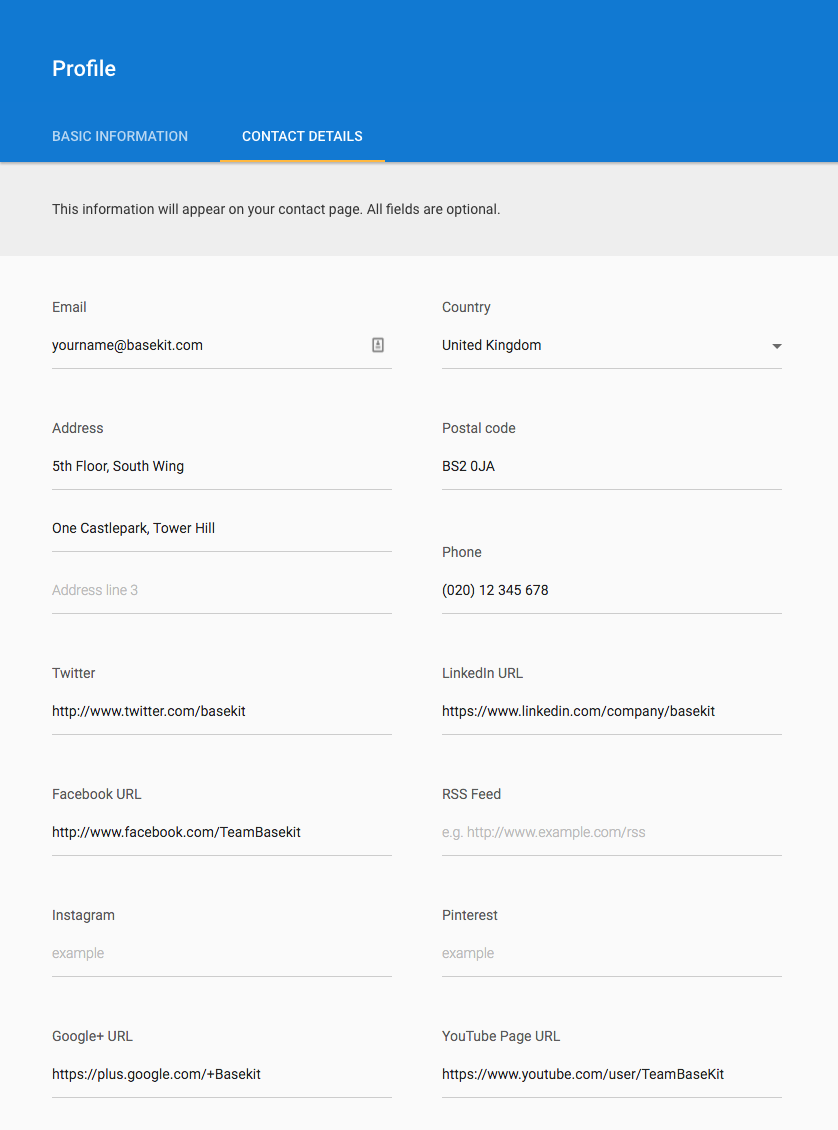
Task: Focus the first Address line field
Action: (222, 466)
